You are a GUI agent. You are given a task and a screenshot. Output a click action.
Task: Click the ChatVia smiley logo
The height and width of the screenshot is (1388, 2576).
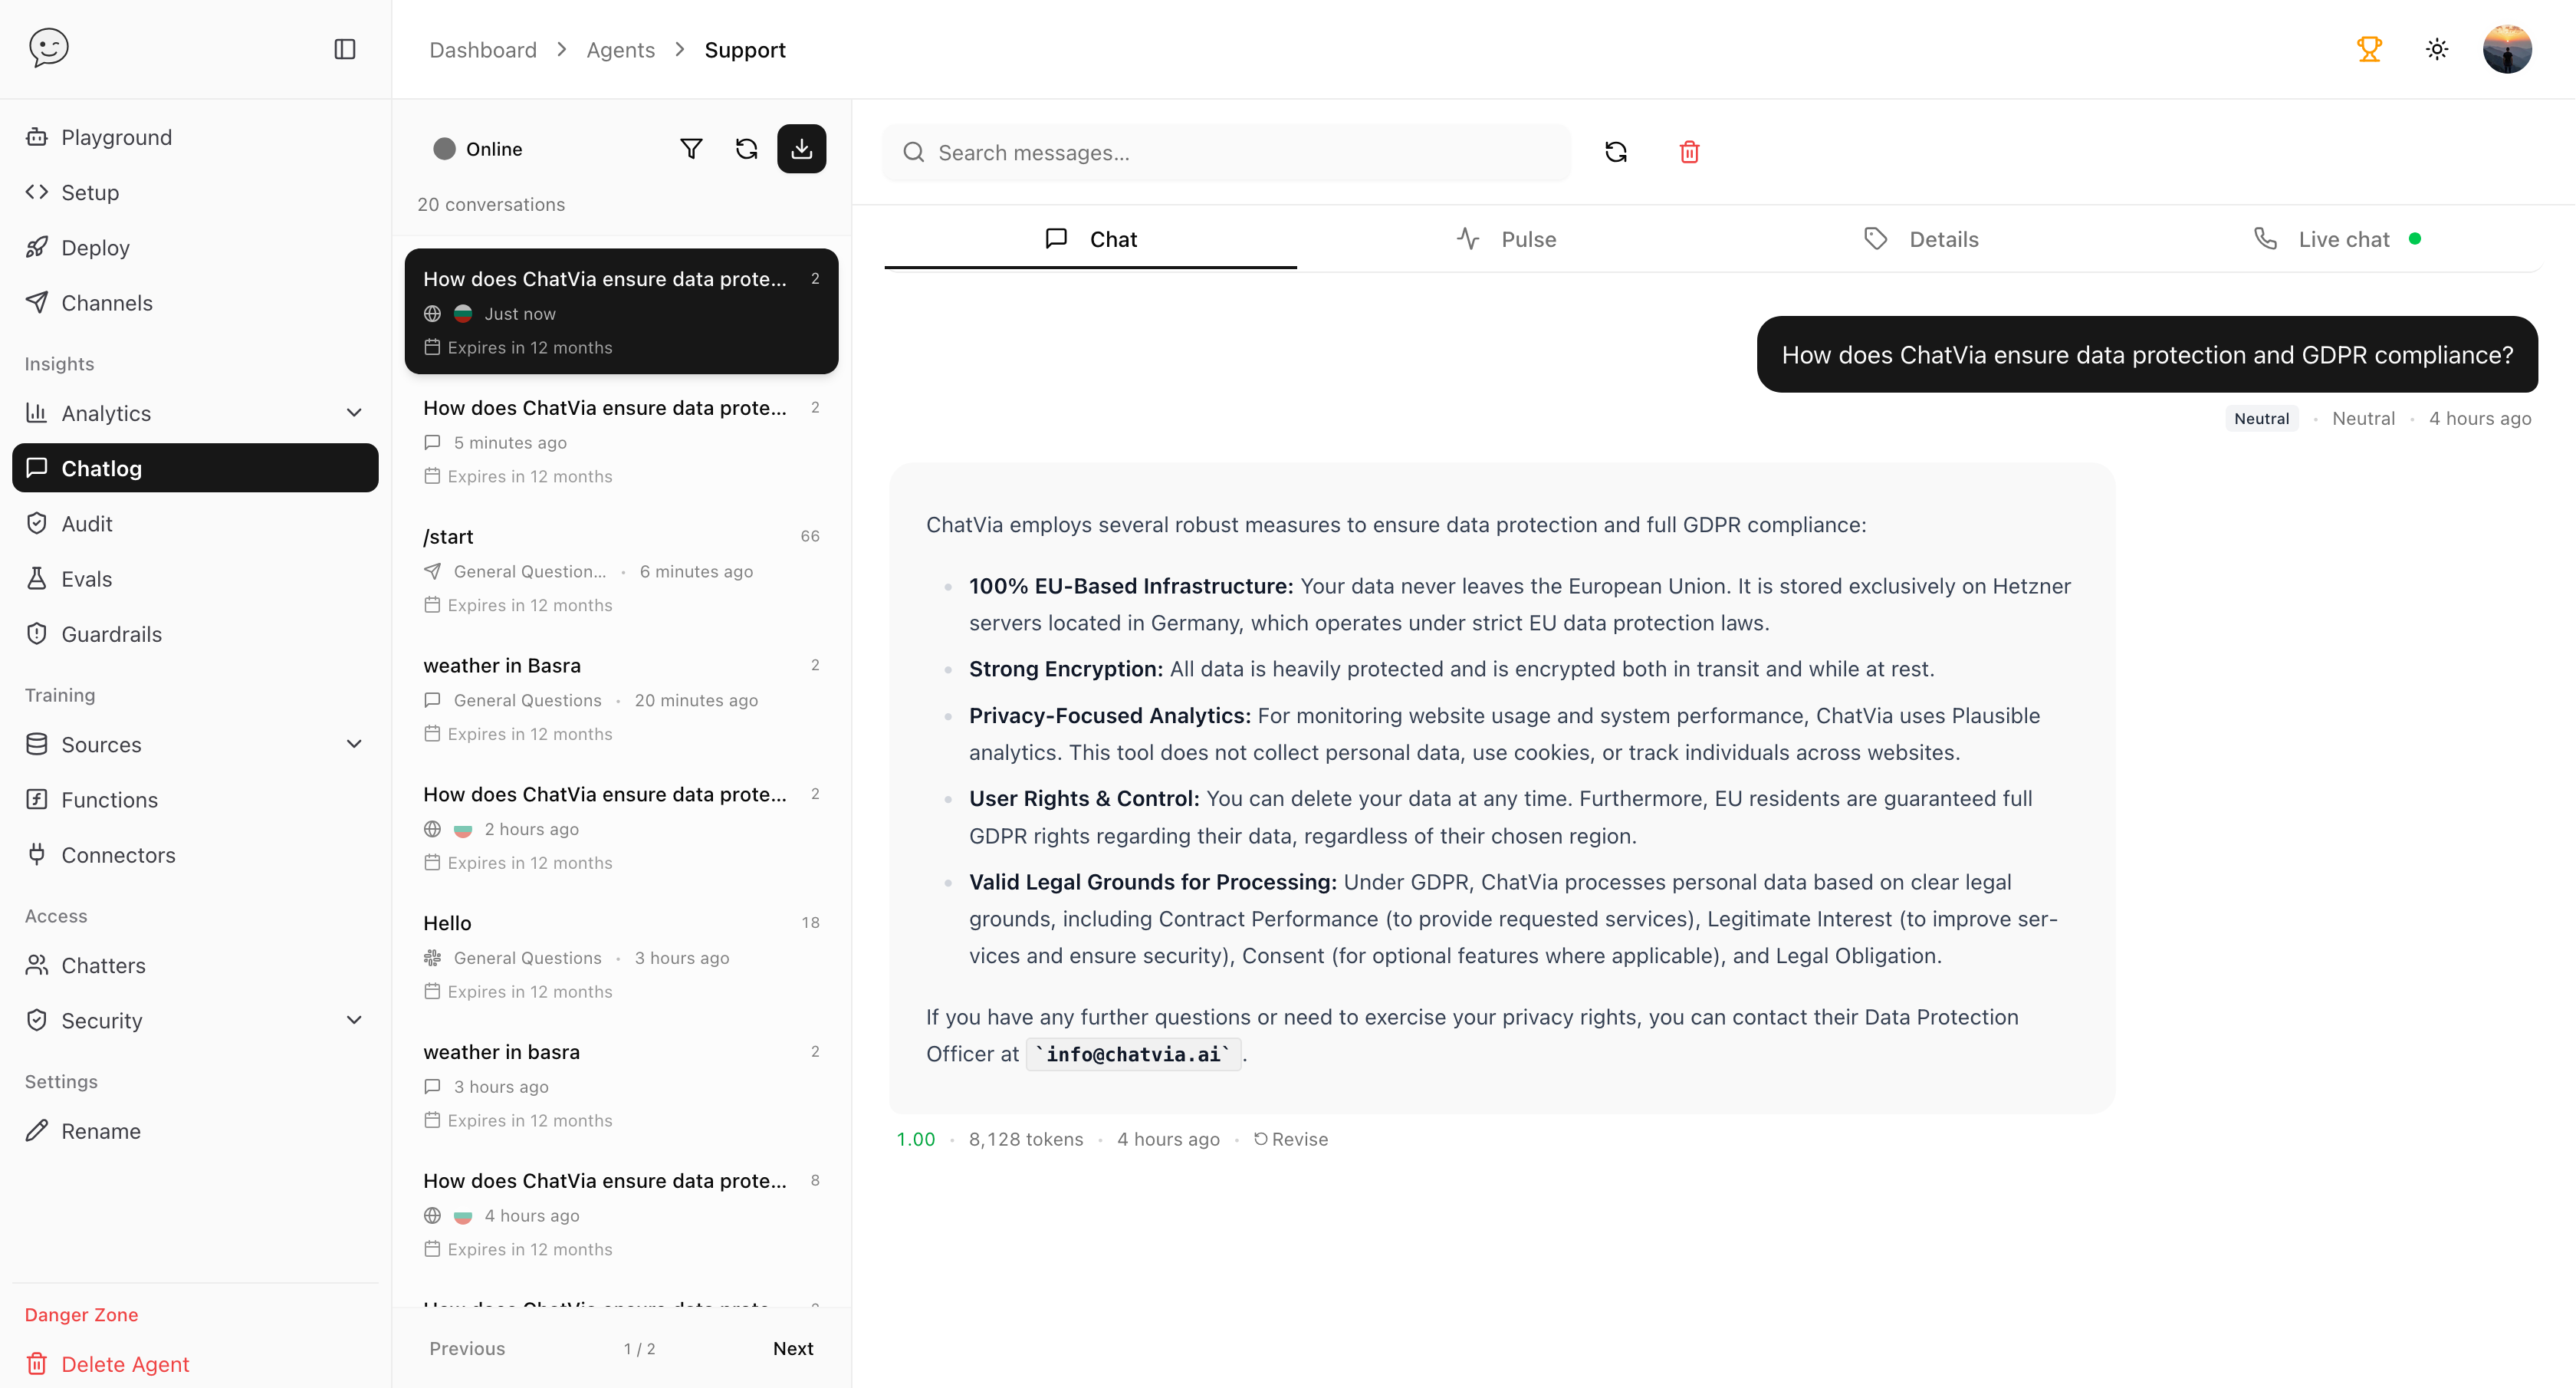(x=49, y=48)
